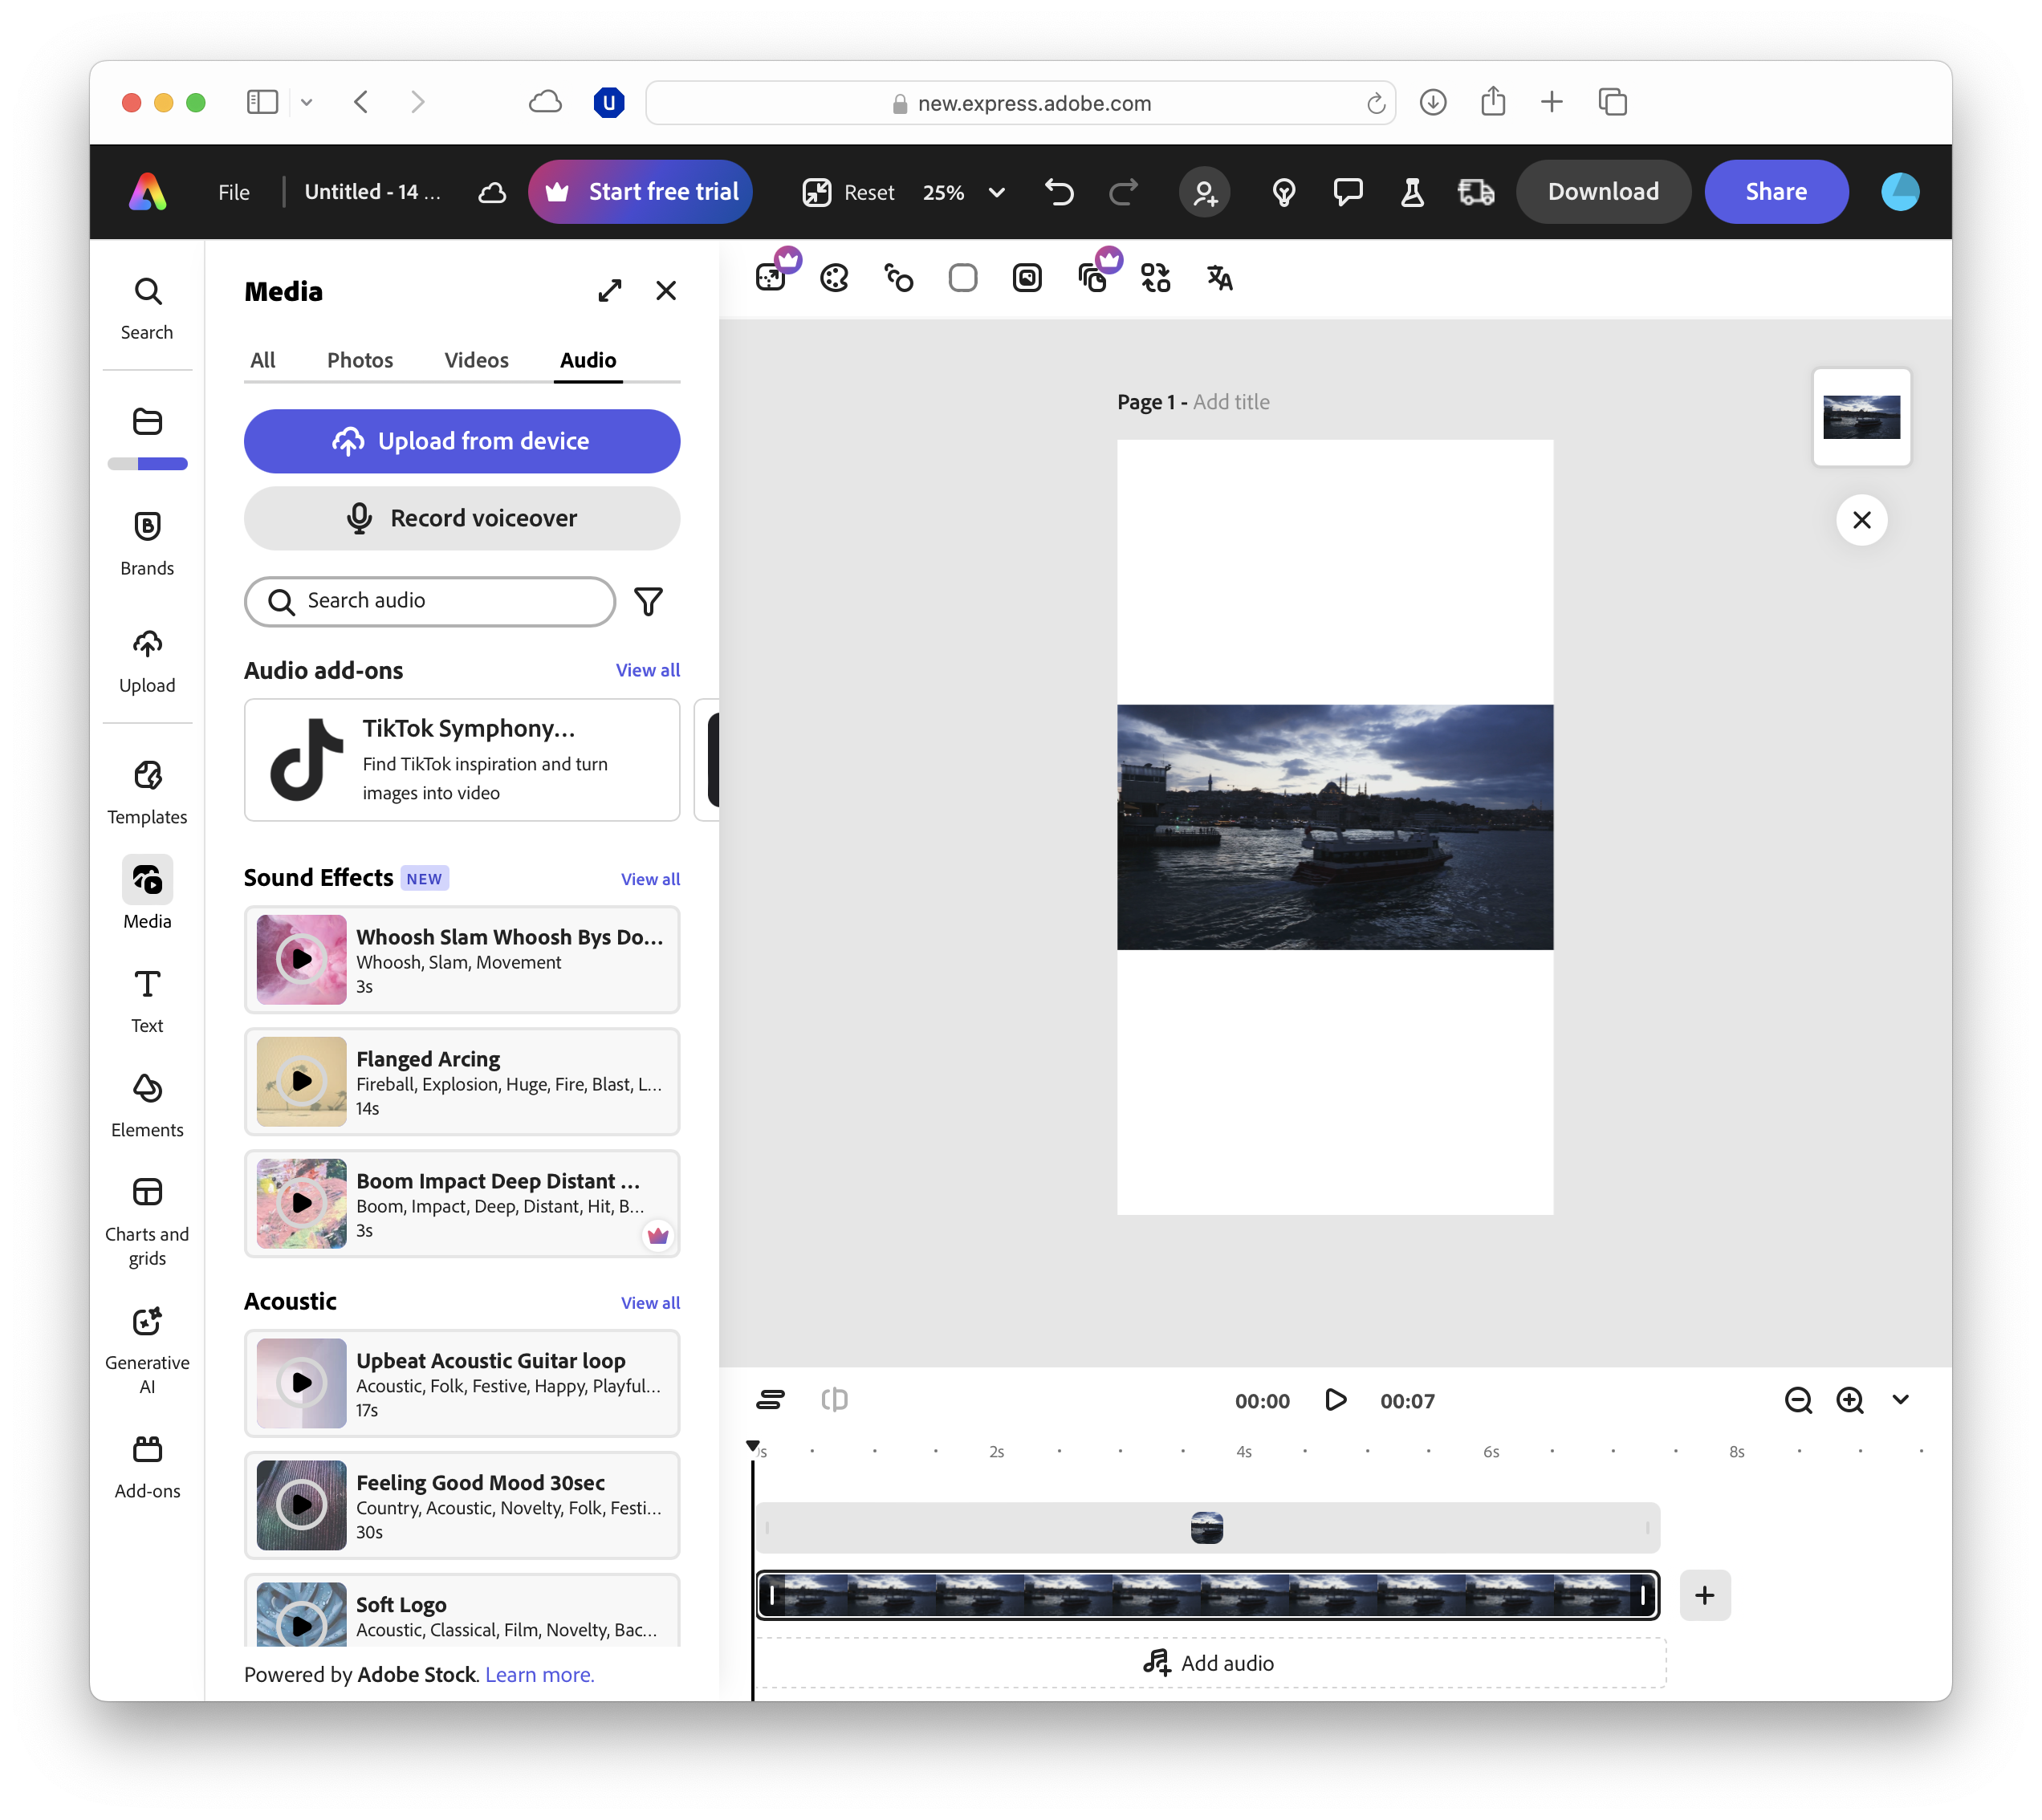
Task: Close the page thumbnail panel
Action: pyautogui.click(x=1861, y=520)
